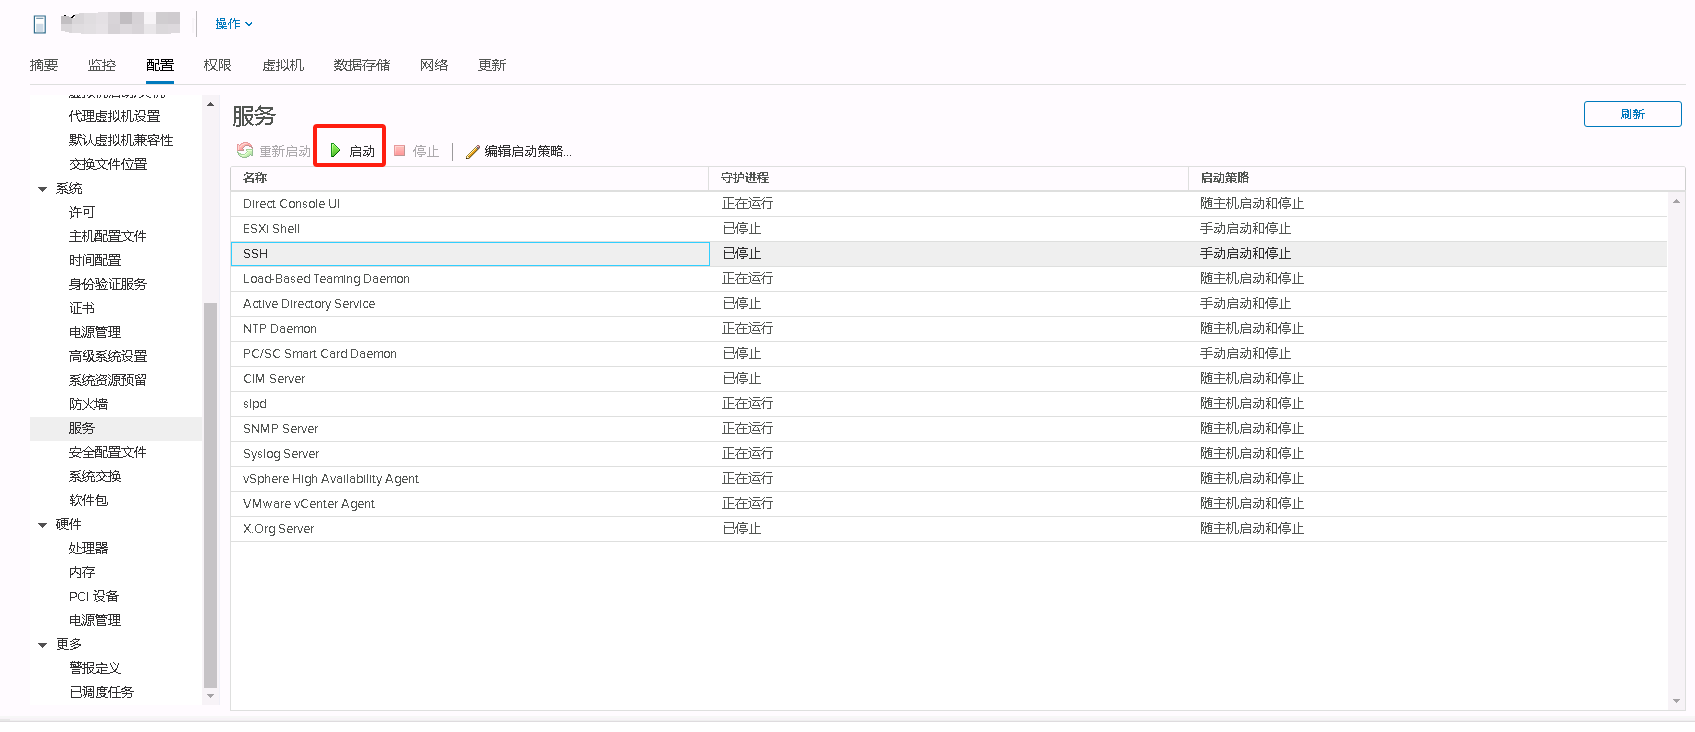Viewport: 1695px width, 732px height.
Task: Select the NTP Daemon row
Action: [x=949, y=329]
